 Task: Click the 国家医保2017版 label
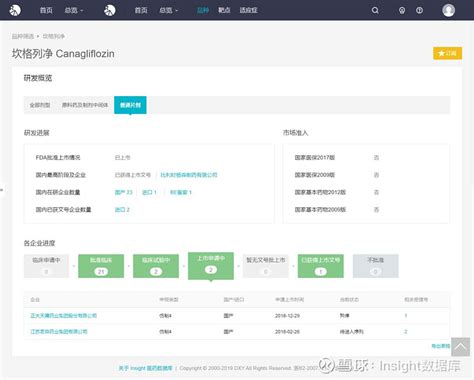315,157
